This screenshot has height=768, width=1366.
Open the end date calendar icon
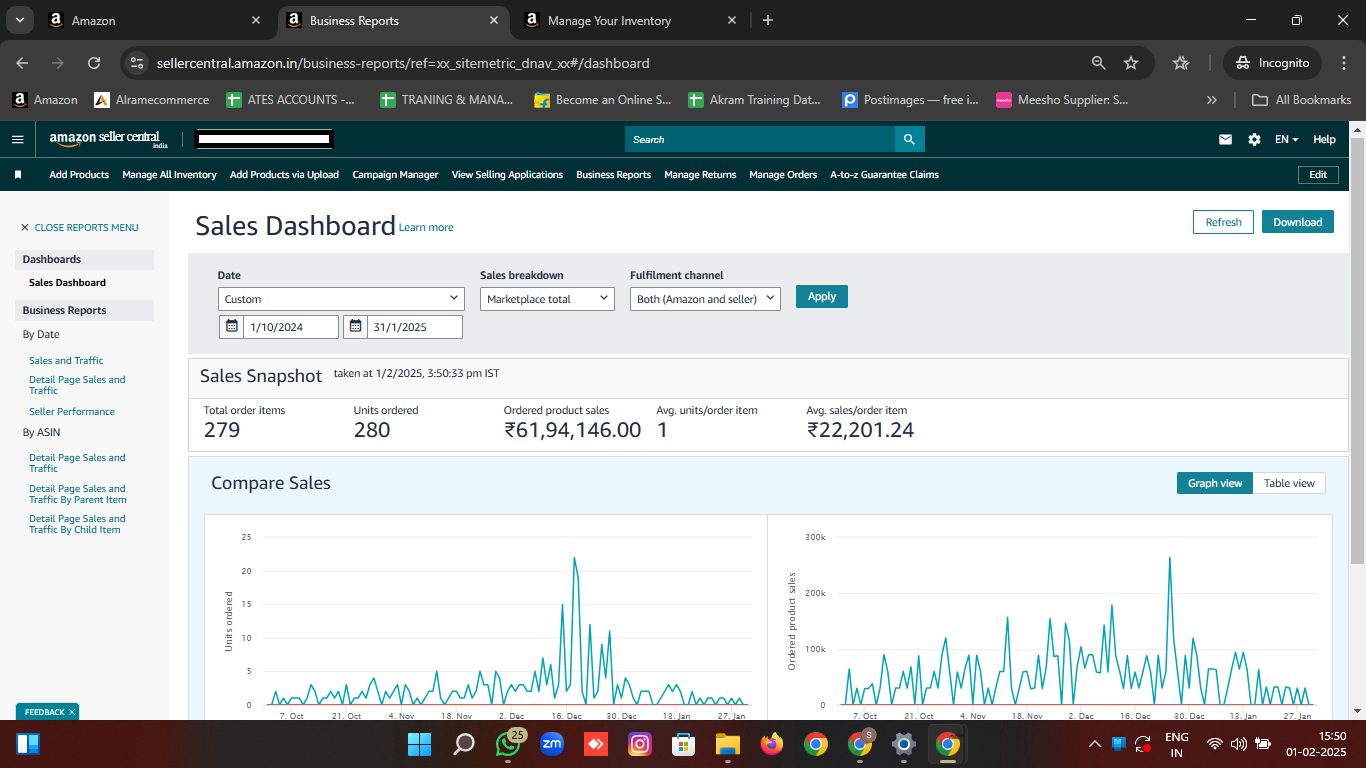pyautogui.click(x=356, y=327)
